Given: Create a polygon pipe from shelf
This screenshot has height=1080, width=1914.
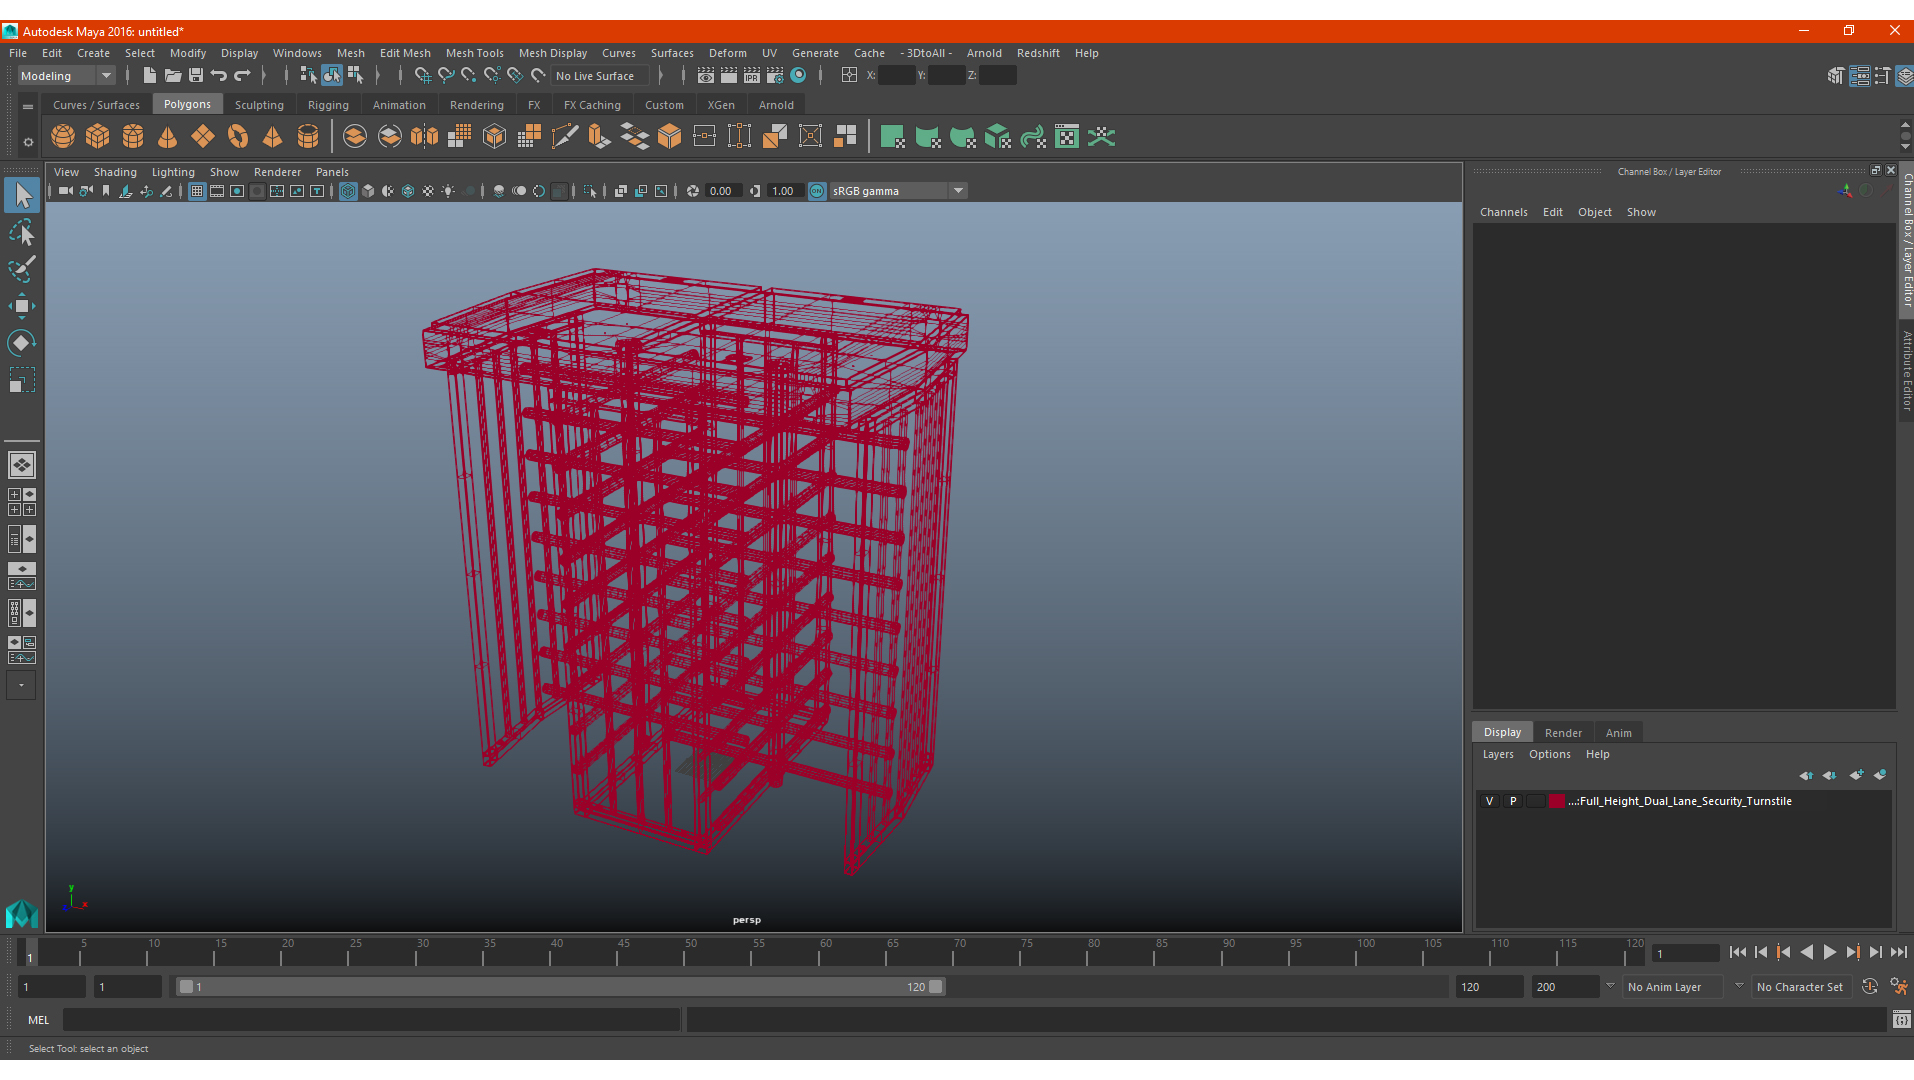Looking at the screenshot, I should pyautogui.click(x=308, y=136).
